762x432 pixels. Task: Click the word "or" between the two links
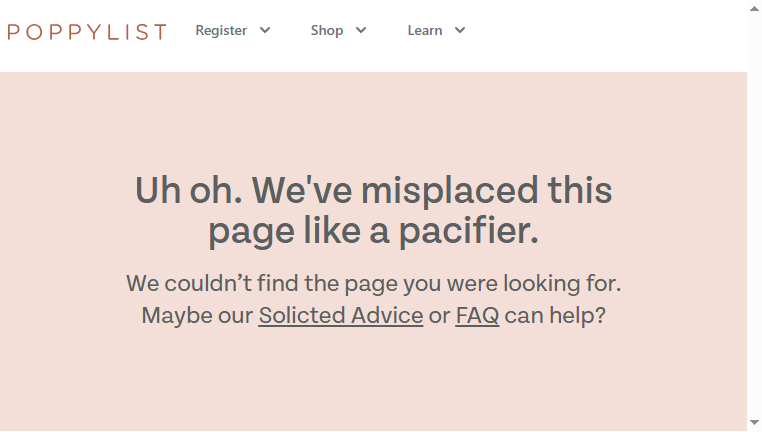click(x=439, y=316)
